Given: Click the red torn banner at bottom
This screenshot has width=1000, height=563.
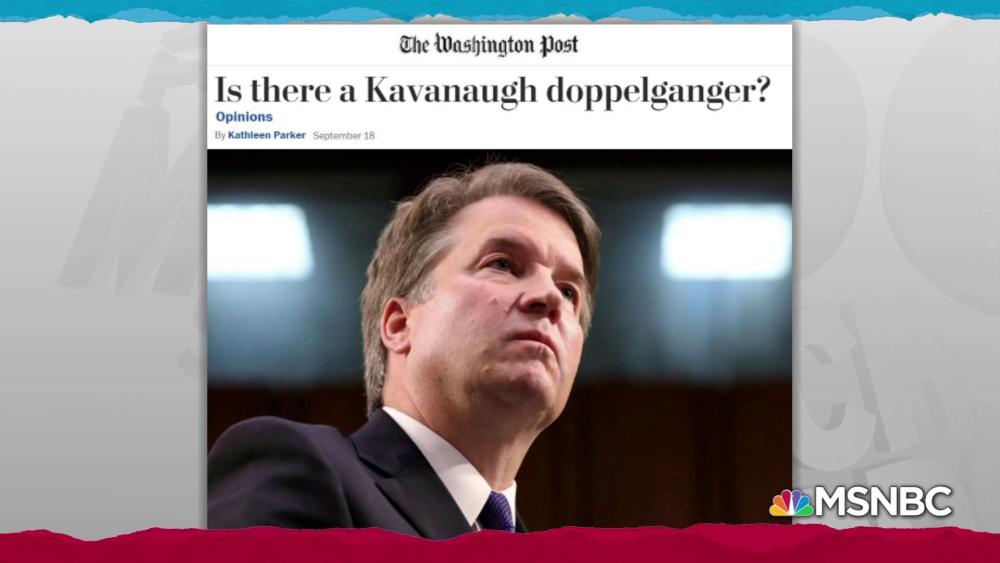Looking at the screenshot, I should point(500,546).
